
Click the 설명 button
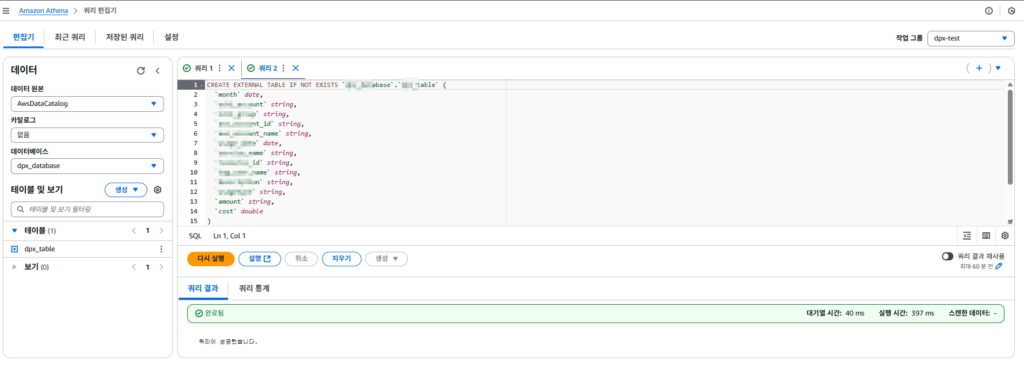point(259,258)
